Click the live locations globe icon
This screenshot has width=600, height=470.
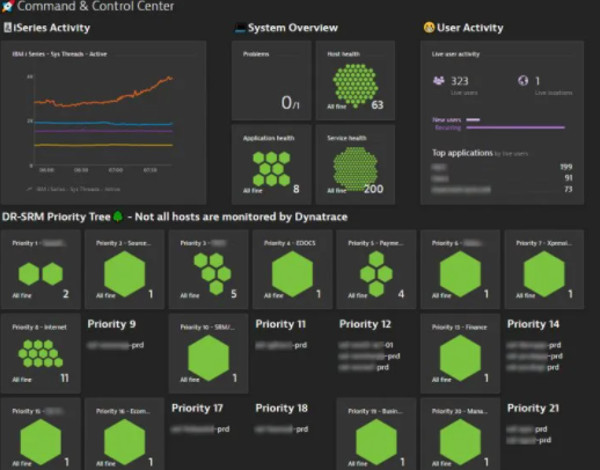pyautogui.click(x=523, y=81)
